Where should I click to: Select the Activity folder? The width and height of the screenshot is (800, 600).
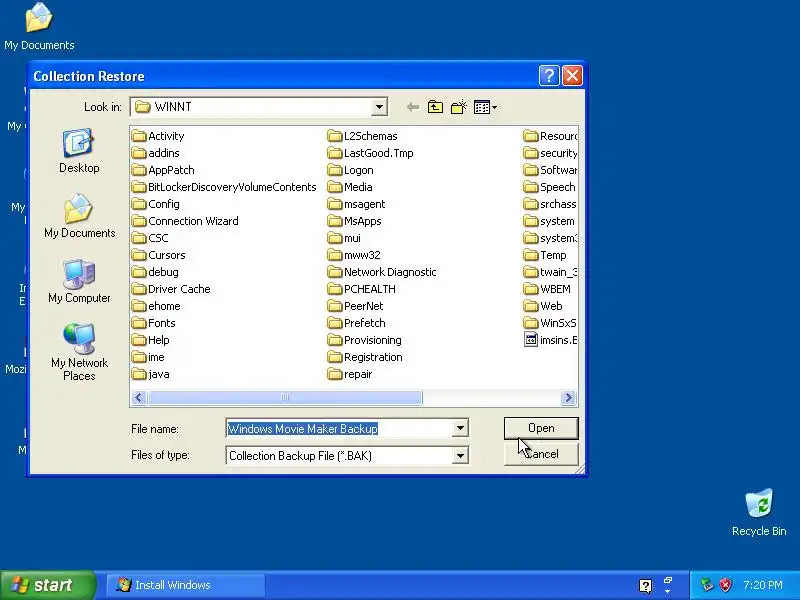click(x=158, y=136)
